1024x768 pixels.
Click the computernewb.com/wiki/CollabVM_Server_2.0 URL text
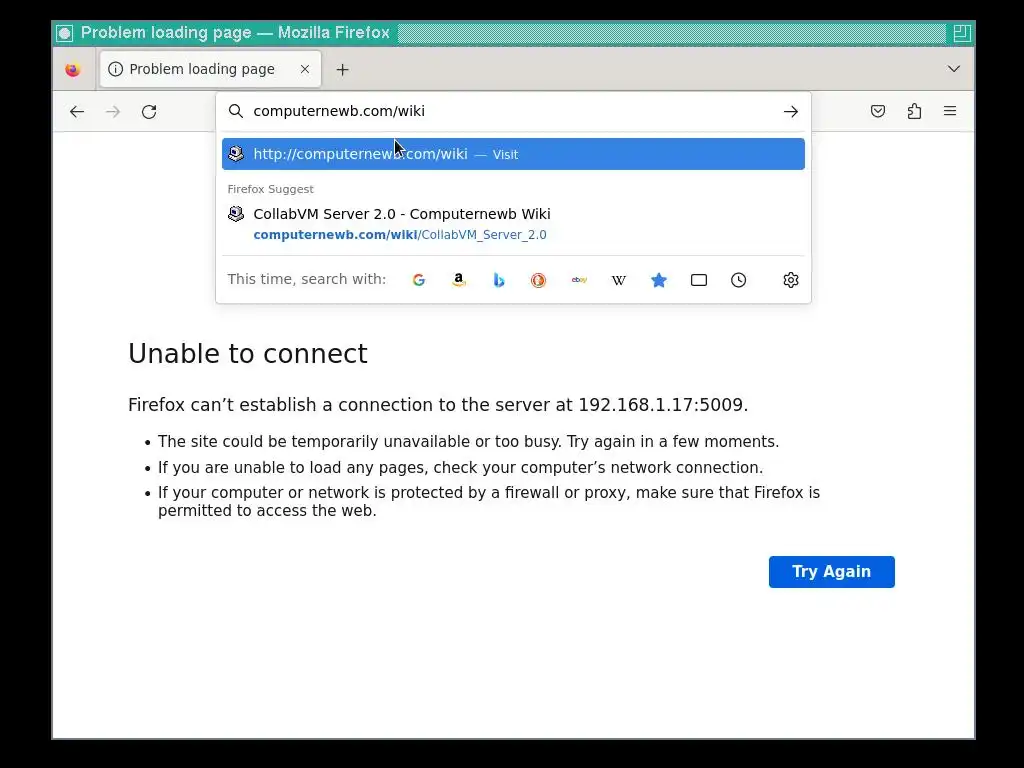pos(400,235)
